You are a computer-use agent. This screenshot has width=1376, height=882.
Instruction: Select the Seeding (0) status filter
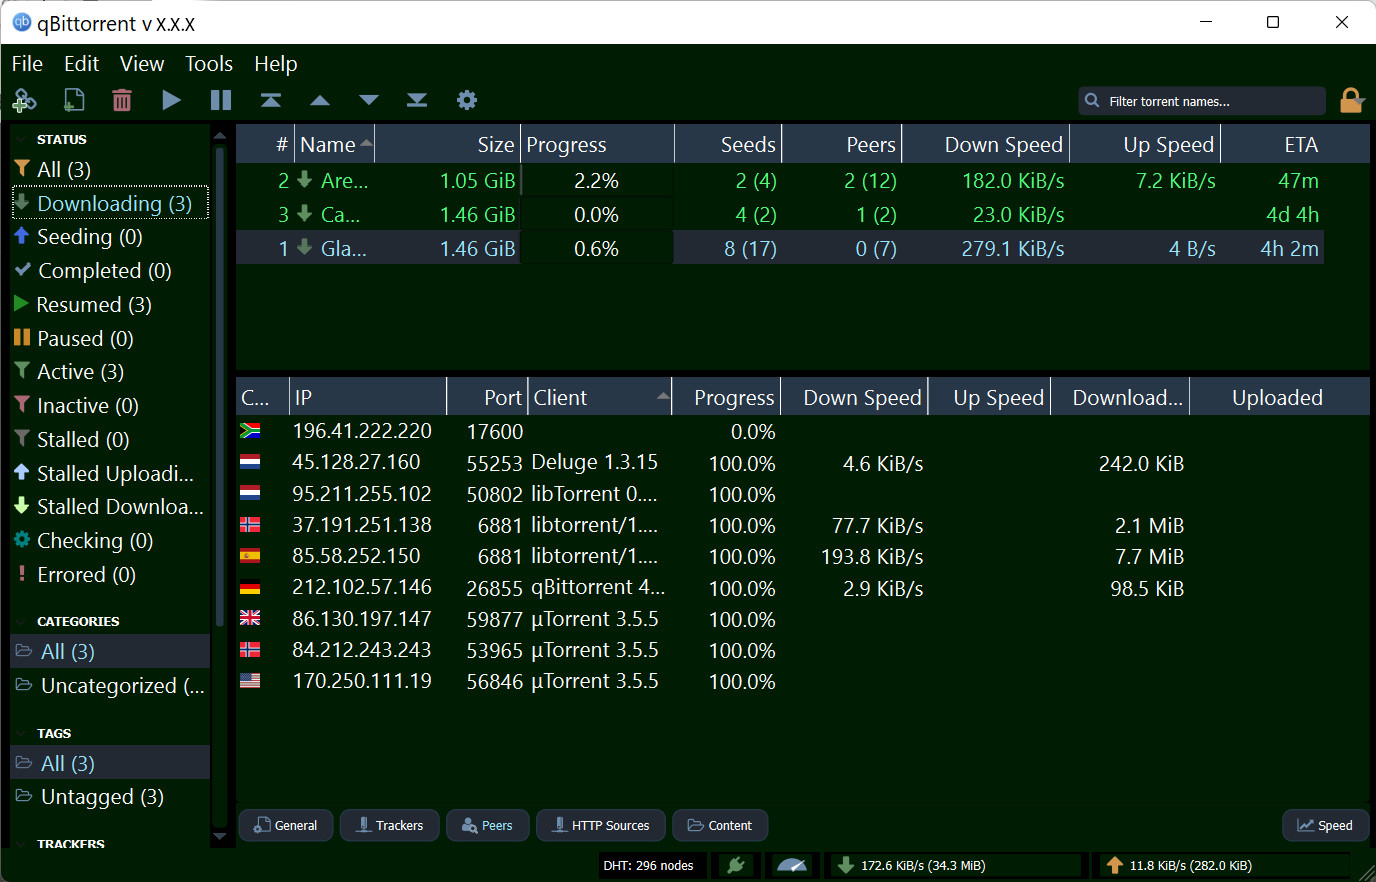[110, 237]
